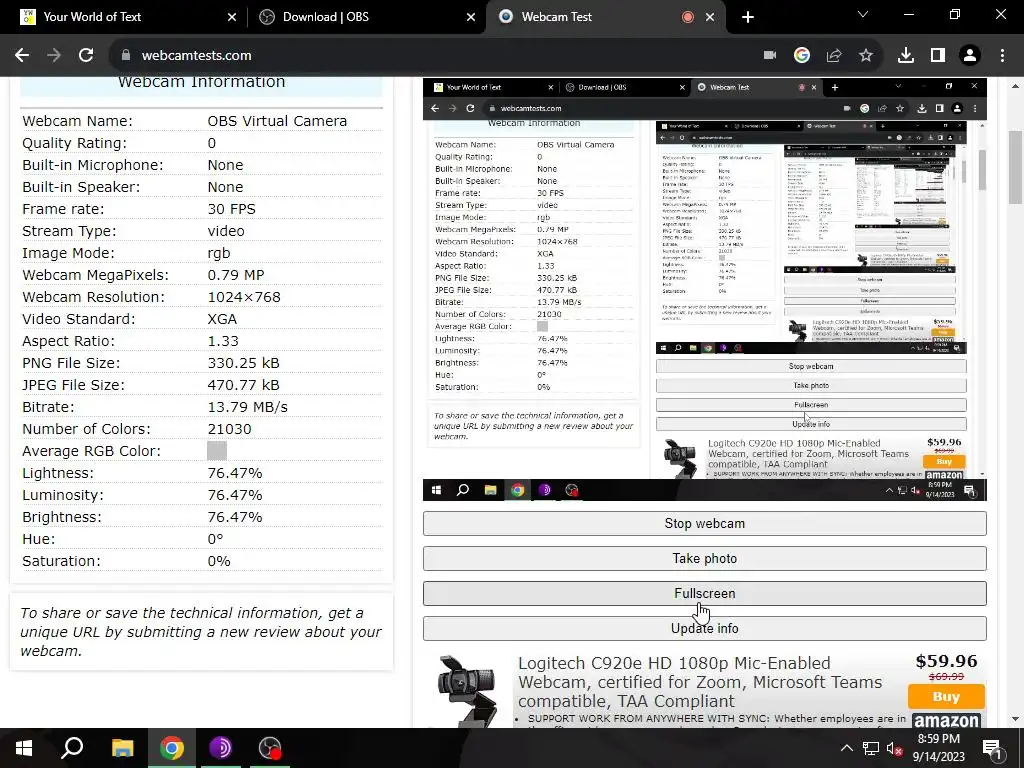Screen dimensions: 1024x768
Task: Open Windows taskbar search
Action: [x=72, y=748]
